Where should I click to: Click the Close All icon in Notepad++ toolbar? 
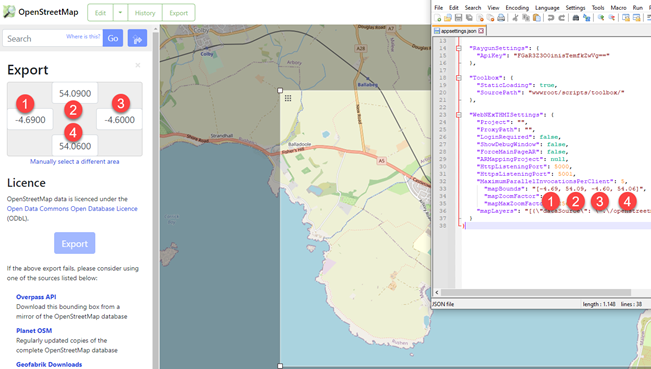[x=490, y=18]
